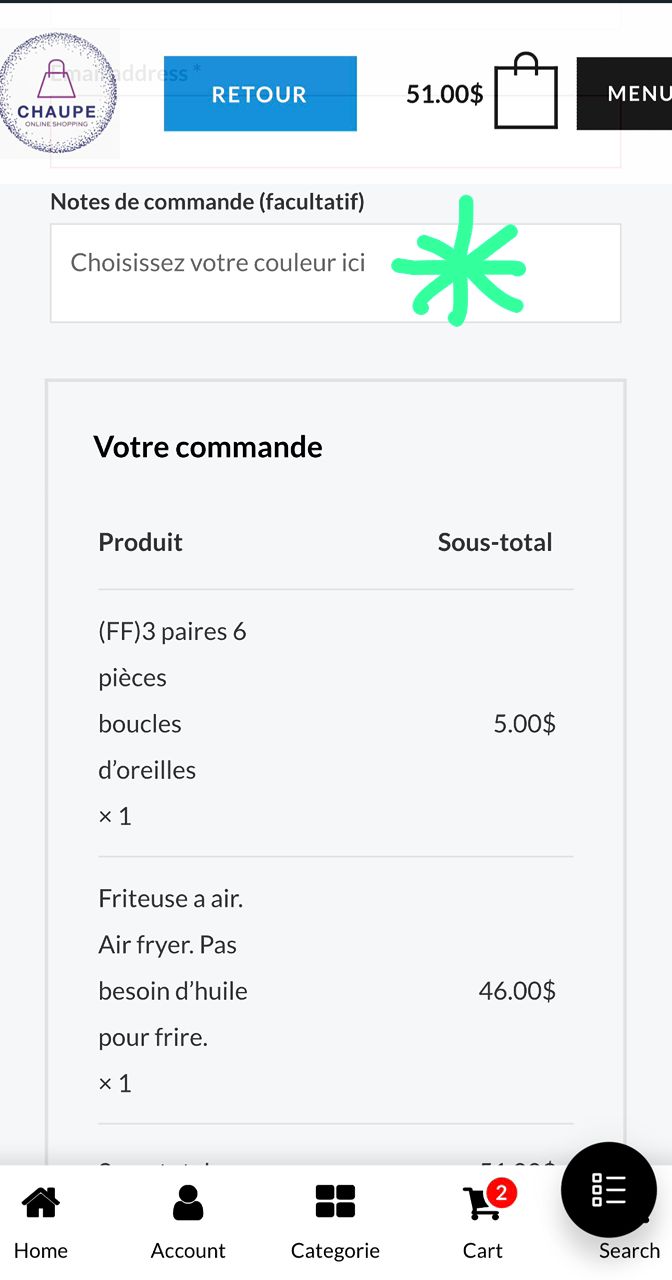Browse the Categorie grid icon
672x1280 pixels.
click(335, 1203)
